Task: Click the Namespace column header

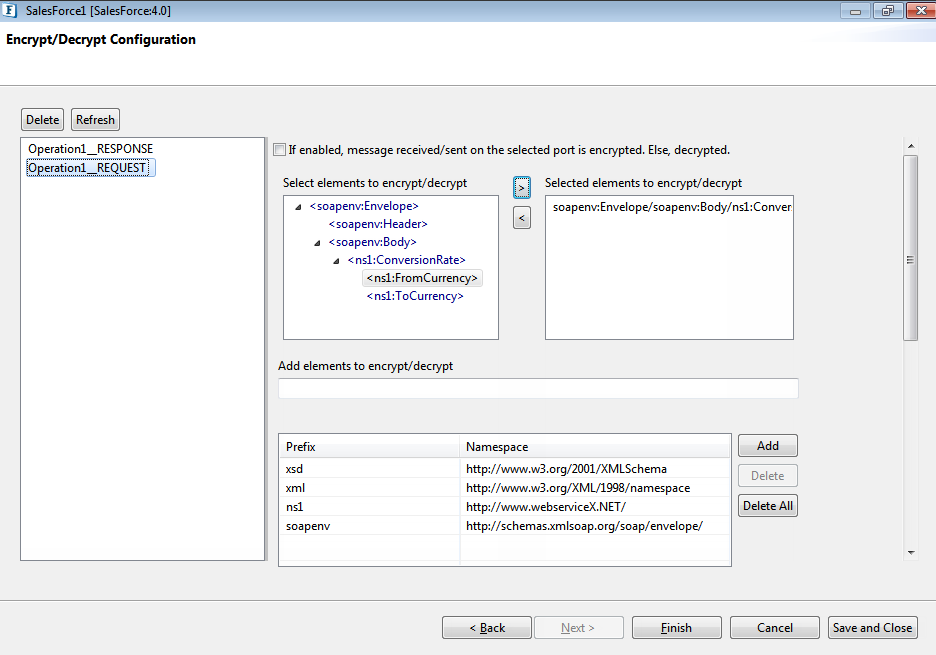Action: pos(595,447)
